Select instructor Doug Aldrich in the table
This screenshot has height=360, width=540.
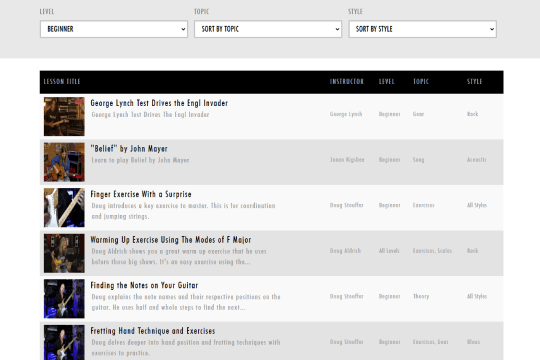pyautogui.click(x=345, y=251)
